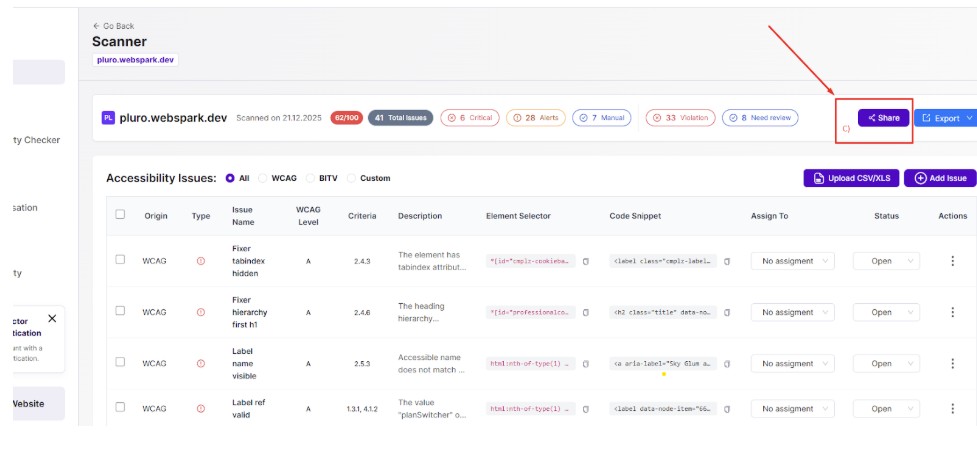Click the WCAG Level column header
The height and width of the screenshot is (475, 977).
(x=308, y=216)
